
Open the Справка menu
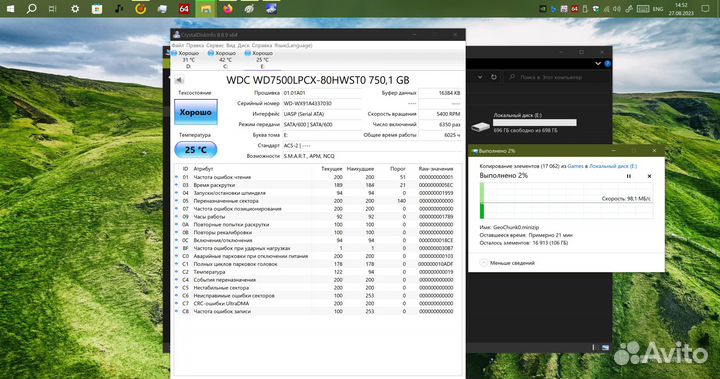point(262,45)
